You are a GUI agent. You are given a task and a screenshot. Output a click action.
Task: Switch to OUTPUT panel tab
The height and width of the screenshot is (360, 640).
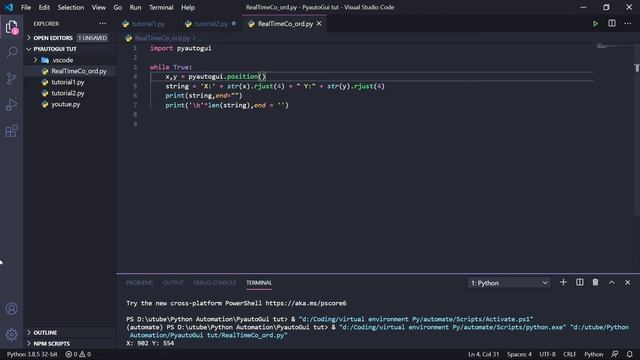[173, 283]
